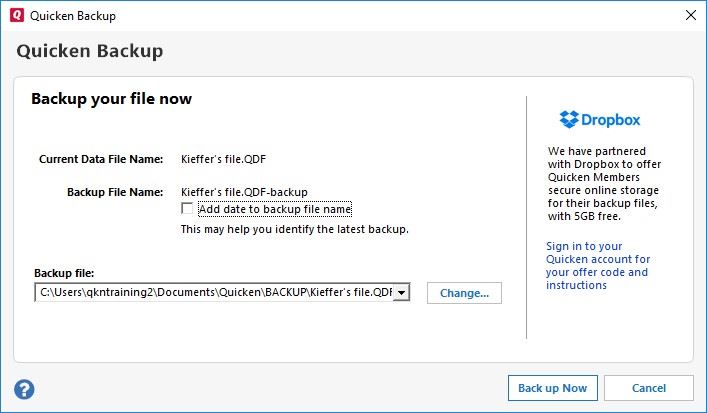Select the Kieffer's file.QDF current file name
707x413 pixels.
tap(223, 159)
